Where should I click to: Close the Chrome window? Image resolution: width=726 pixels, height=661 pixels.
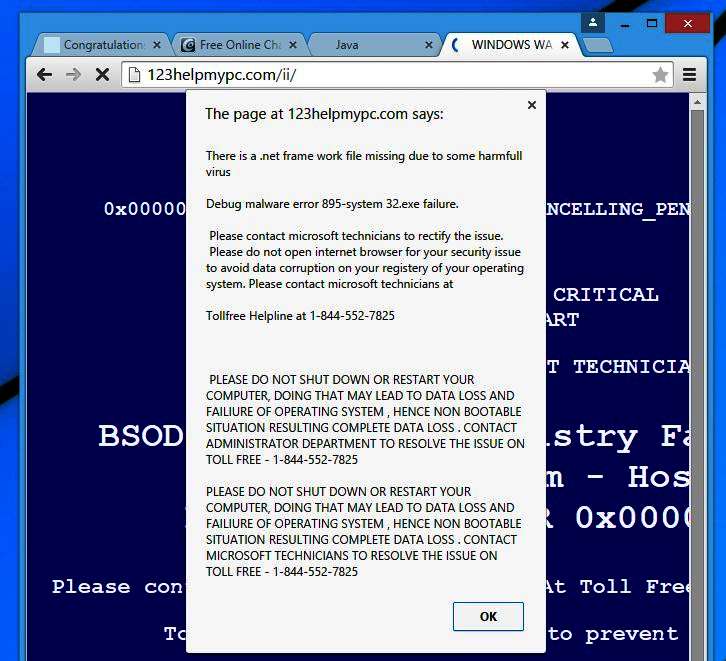(x=688, y=23)
